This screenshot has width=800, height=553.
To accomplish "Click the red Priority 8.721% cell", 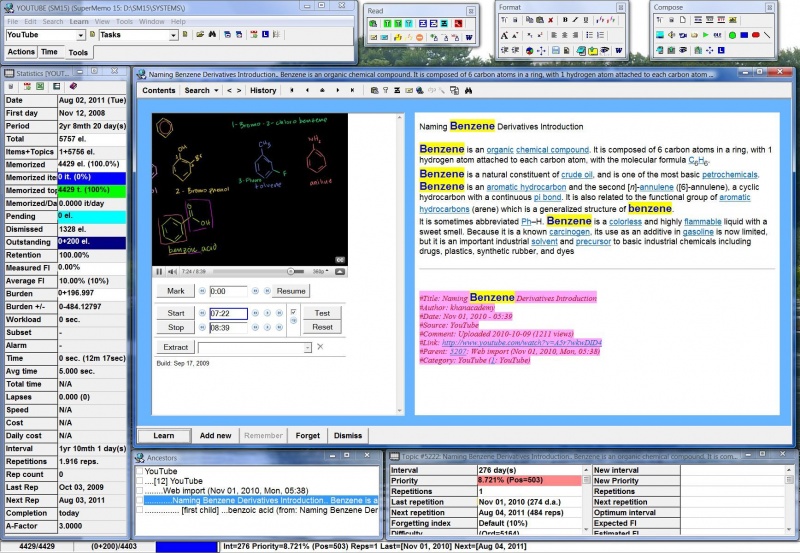I will pos(529,481).
